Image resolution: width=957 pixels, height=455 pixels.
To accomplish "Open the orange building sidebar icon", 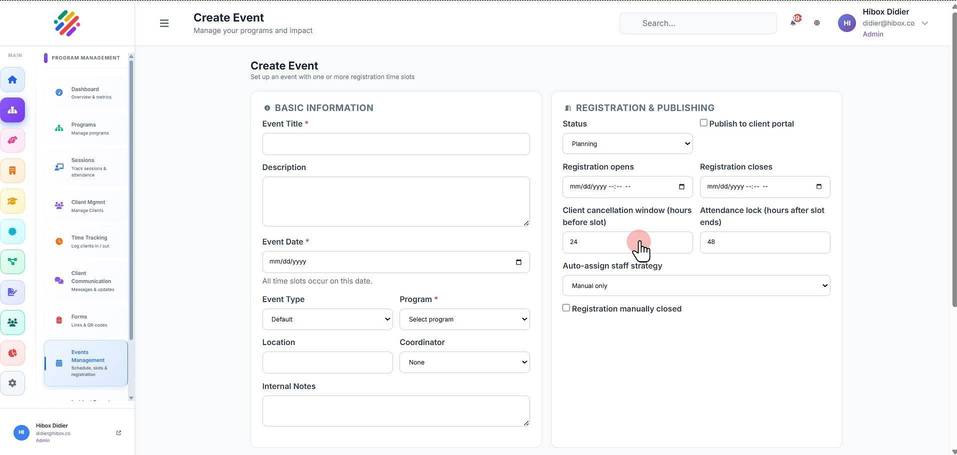I will pyautogui.click(x=12, y=170).
